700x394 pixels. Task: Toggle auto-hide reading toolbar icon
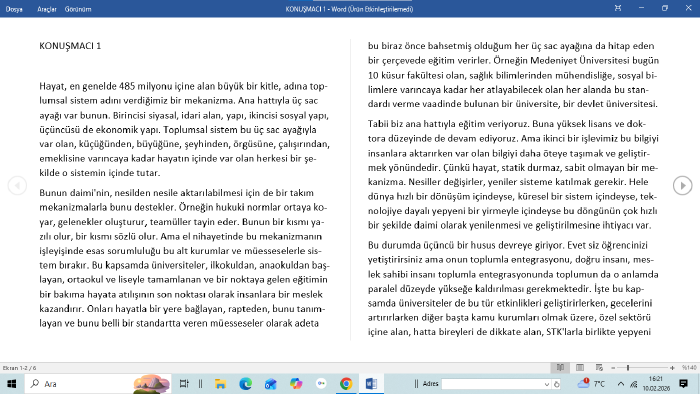point(618,8)
